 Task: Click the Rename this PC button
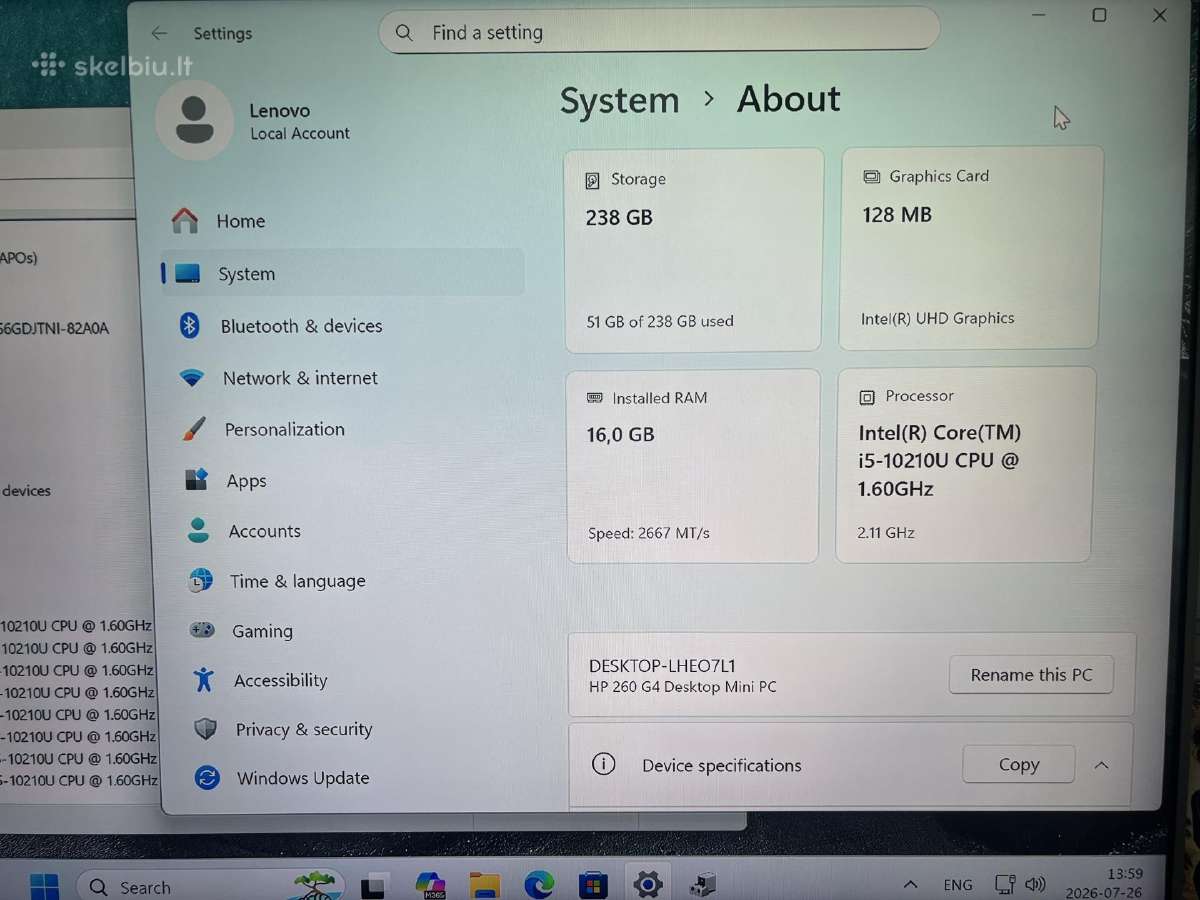click(x=1031, y=675)
